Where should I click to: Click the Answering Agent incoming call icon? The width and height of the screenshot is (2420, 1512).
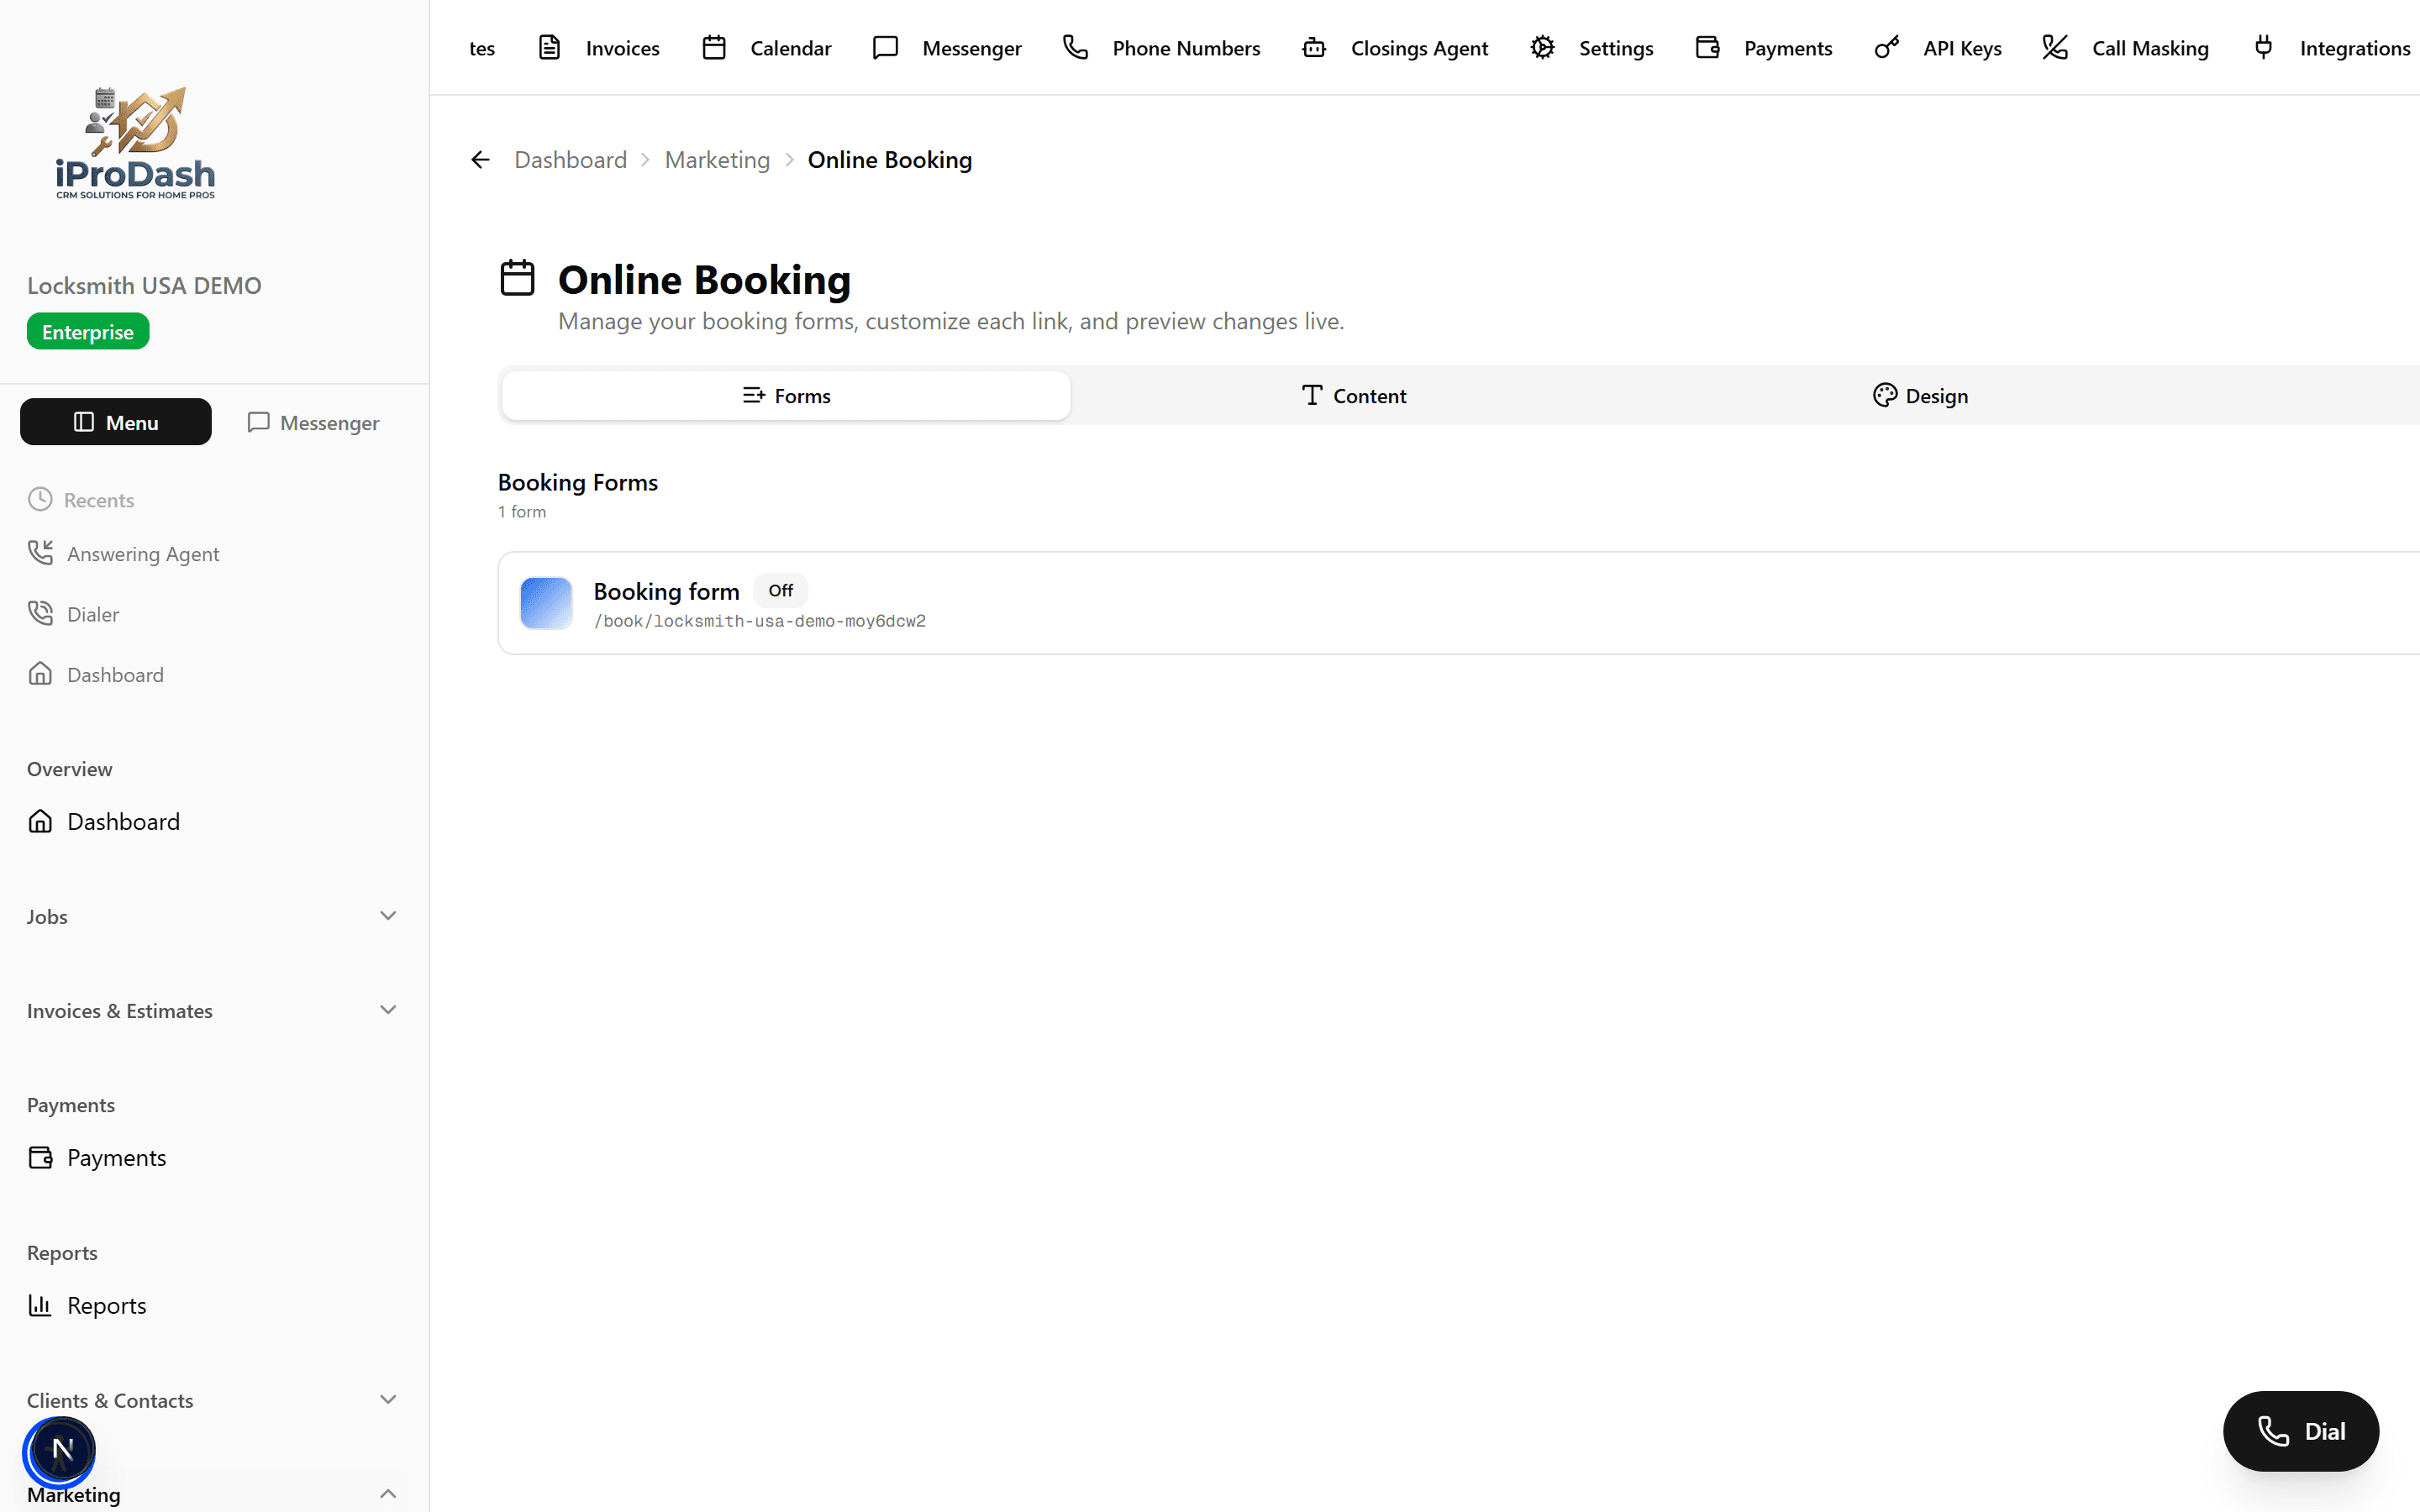40,552
